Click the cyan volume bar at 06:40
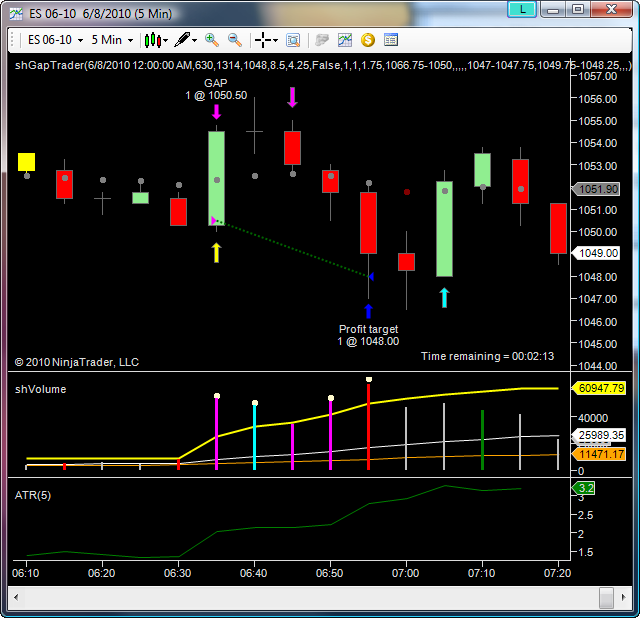Screen dimensions: 640x618 pos(254,437)
